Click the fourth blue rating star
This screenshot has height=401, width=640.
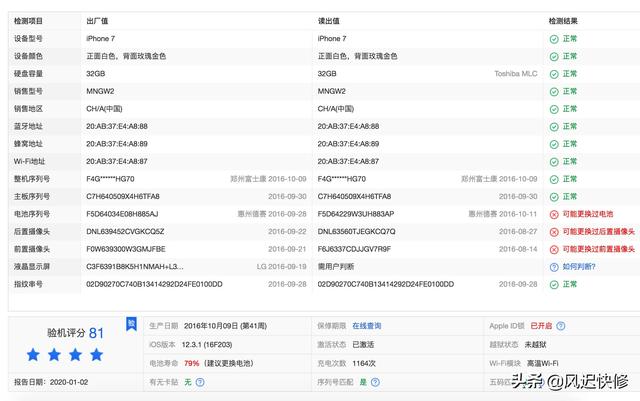coord(96,354)
